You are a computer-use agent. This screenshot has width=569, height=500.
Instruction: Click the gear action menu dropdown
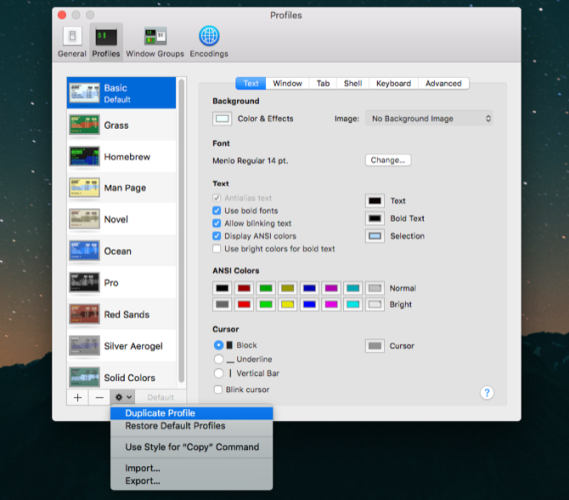click(123, 398)
